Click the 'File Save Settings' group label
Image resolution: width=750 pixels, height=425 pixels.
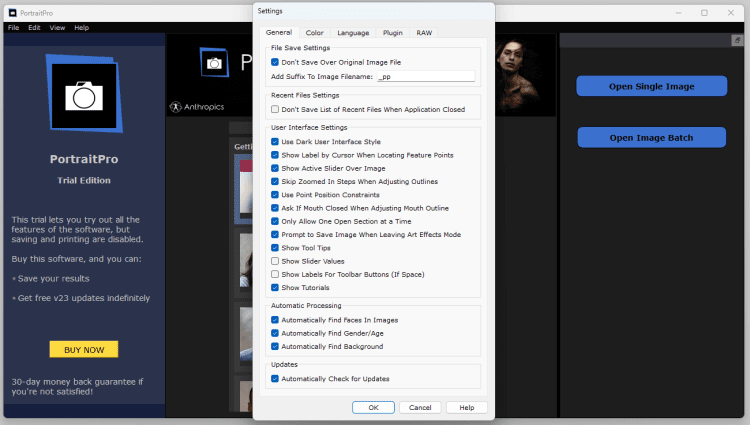(300, 48)
